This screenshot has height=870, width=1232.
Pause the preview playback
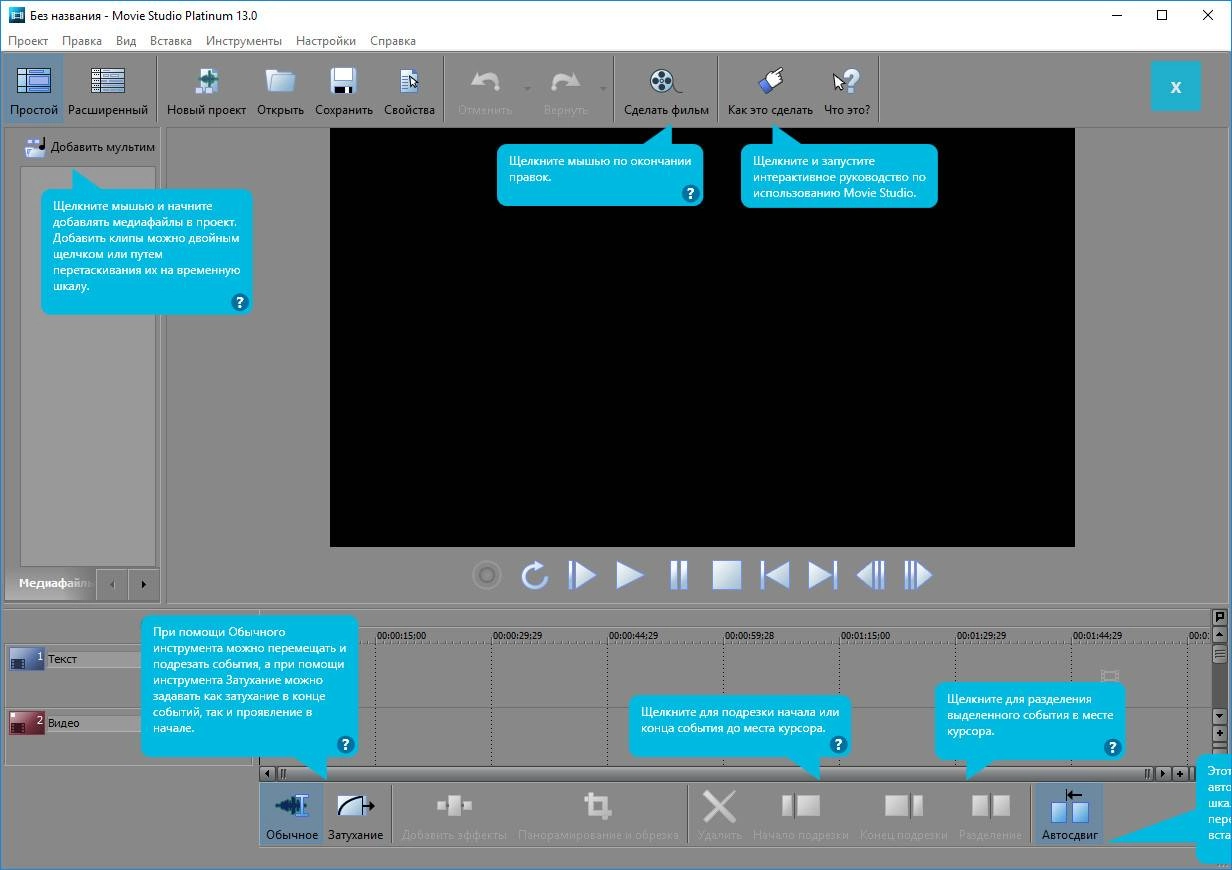(x=679, y=575)
